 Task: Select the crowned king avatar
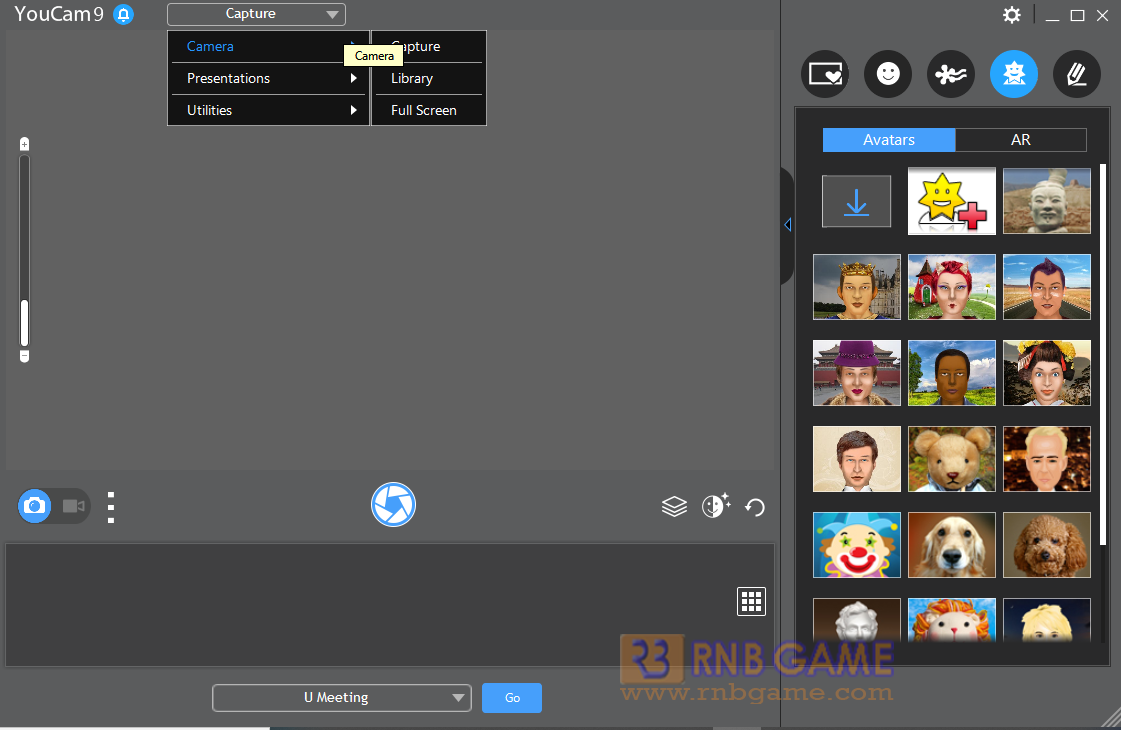(x=856, y=287)
